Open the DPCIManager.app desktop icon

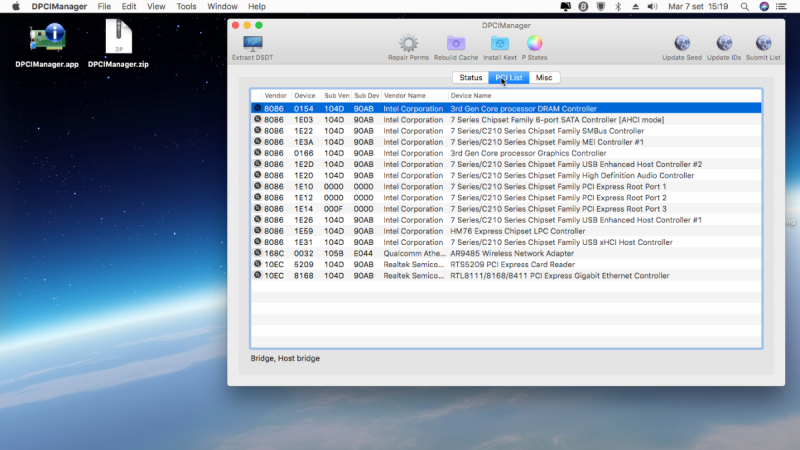[47, 39]
